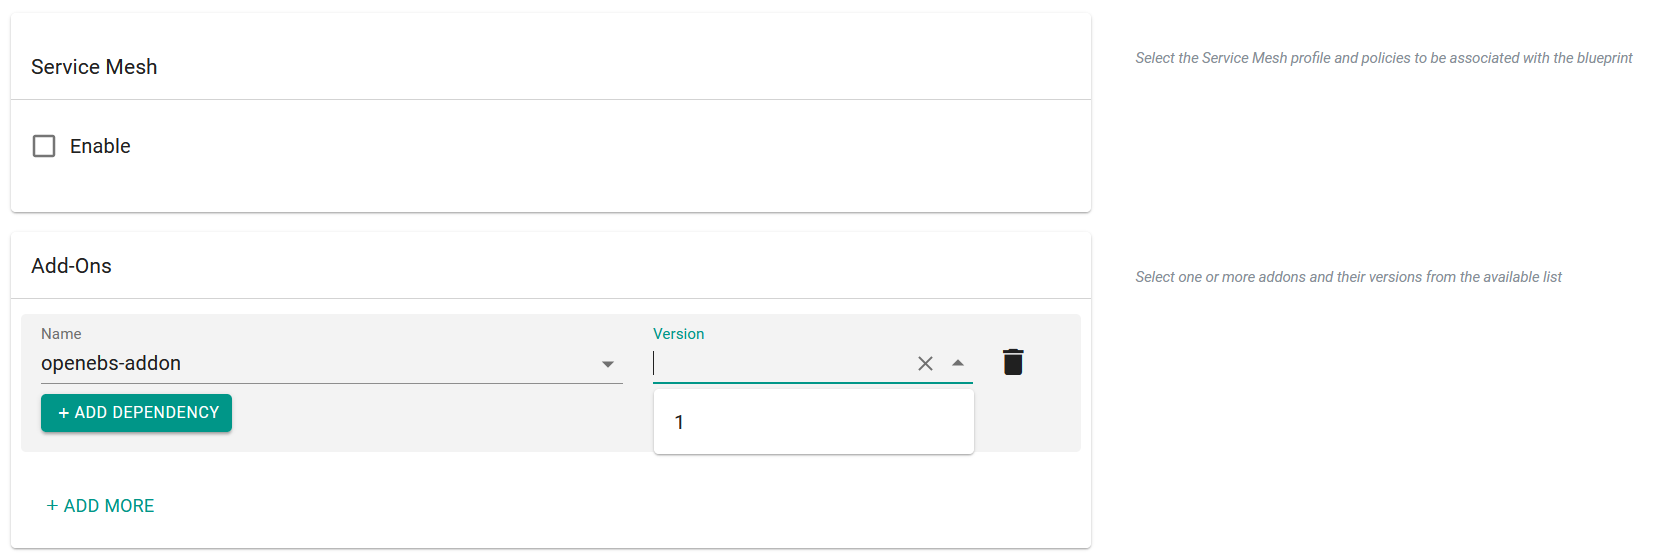The height and width of the screenshot is (558, 1664).
Task: Click the trash icon to delete add-on
Action: 1013,362
